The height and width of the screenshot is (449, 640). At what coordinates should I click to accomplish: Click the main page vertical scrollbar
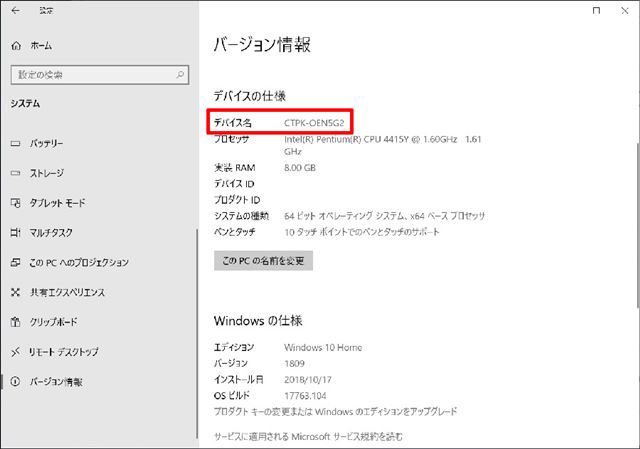638,224
